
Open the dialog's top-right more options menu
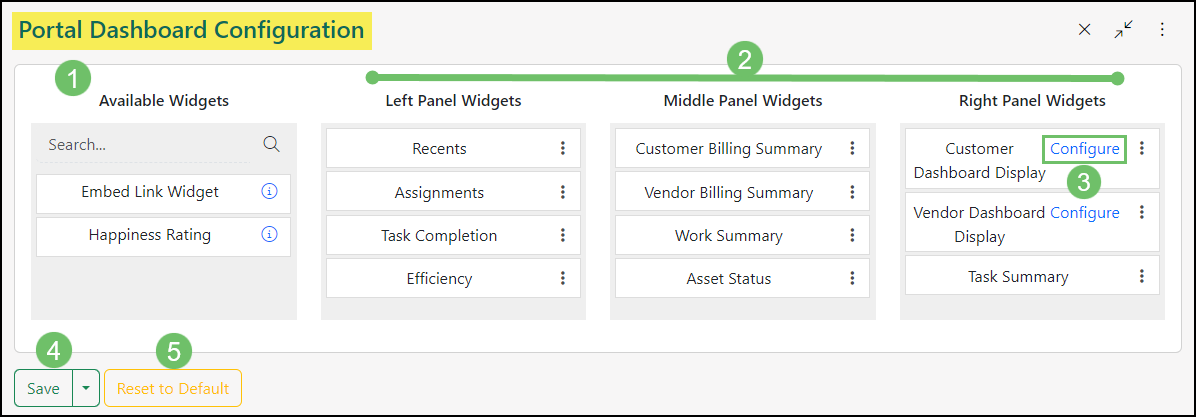point(1162,30)
